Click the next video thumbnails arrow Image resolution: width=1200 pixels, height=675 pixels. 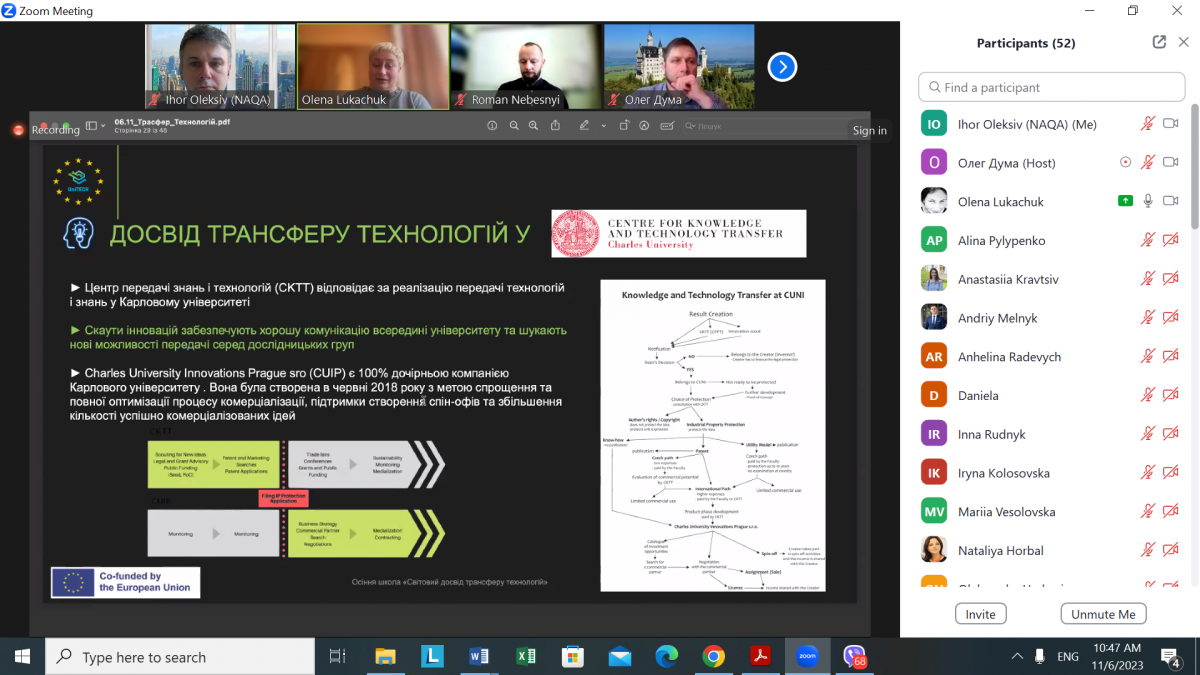pos(782,67)
